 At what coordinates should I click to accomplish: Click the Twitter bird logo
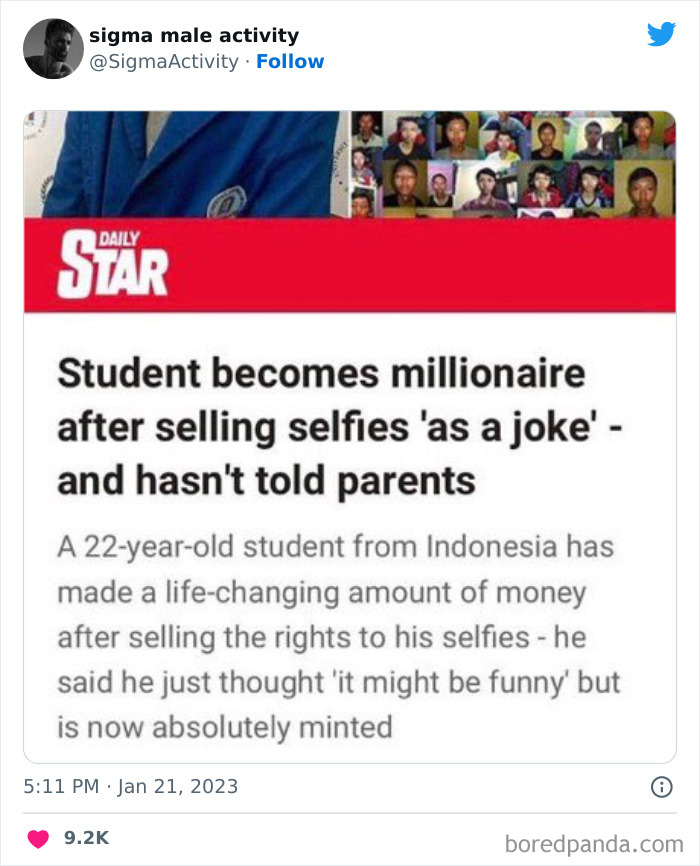pyautogui.click(x=661, y=35)
